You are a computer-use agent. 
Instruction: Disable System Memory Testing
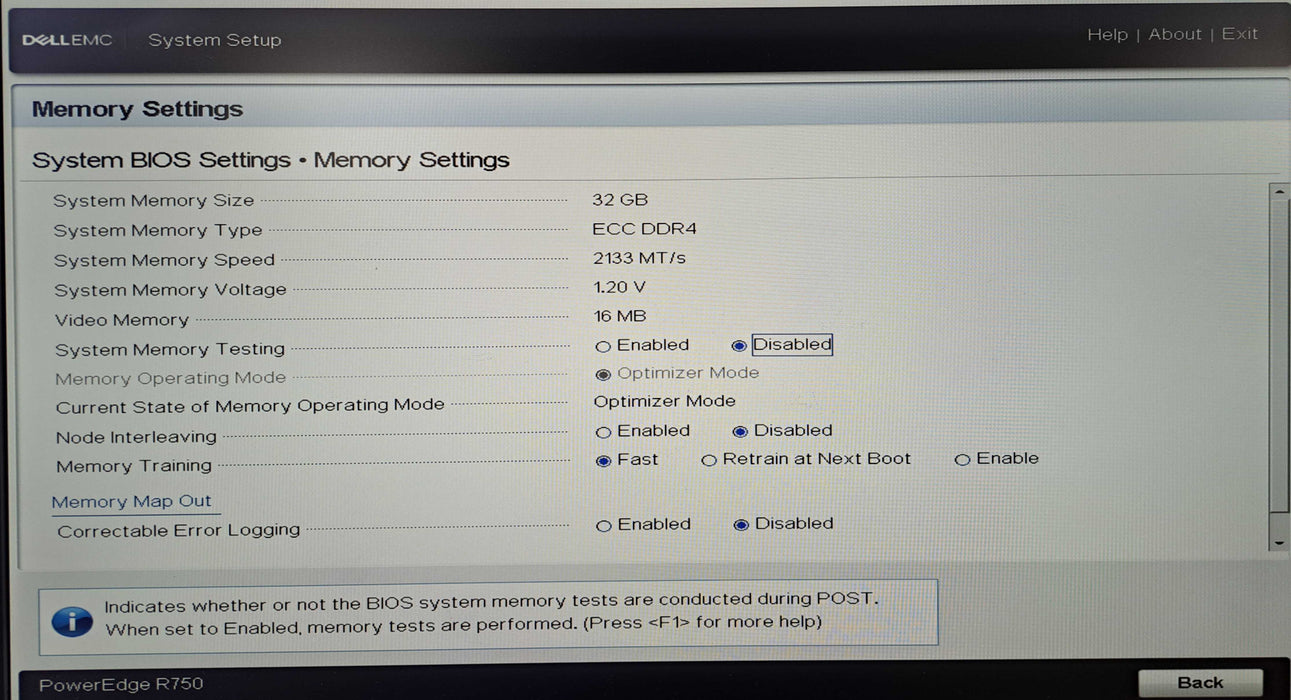pyautogui.click(x=738, y=345)
